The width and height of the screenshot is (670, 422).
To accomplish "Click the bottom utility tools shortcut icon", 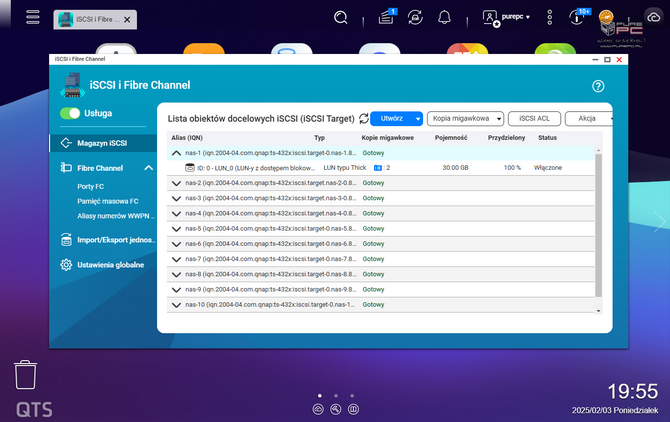I will [x=336, y=409].
